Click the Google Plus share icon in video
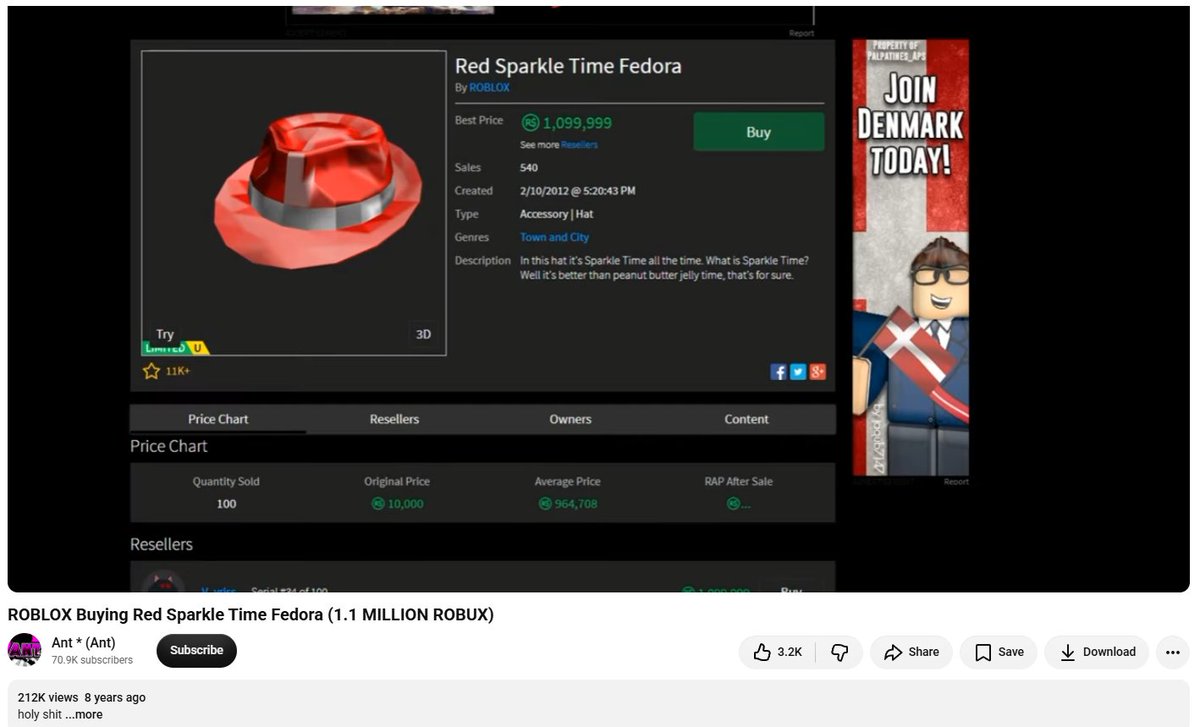 pyautogui.click(x=817, y=372)
